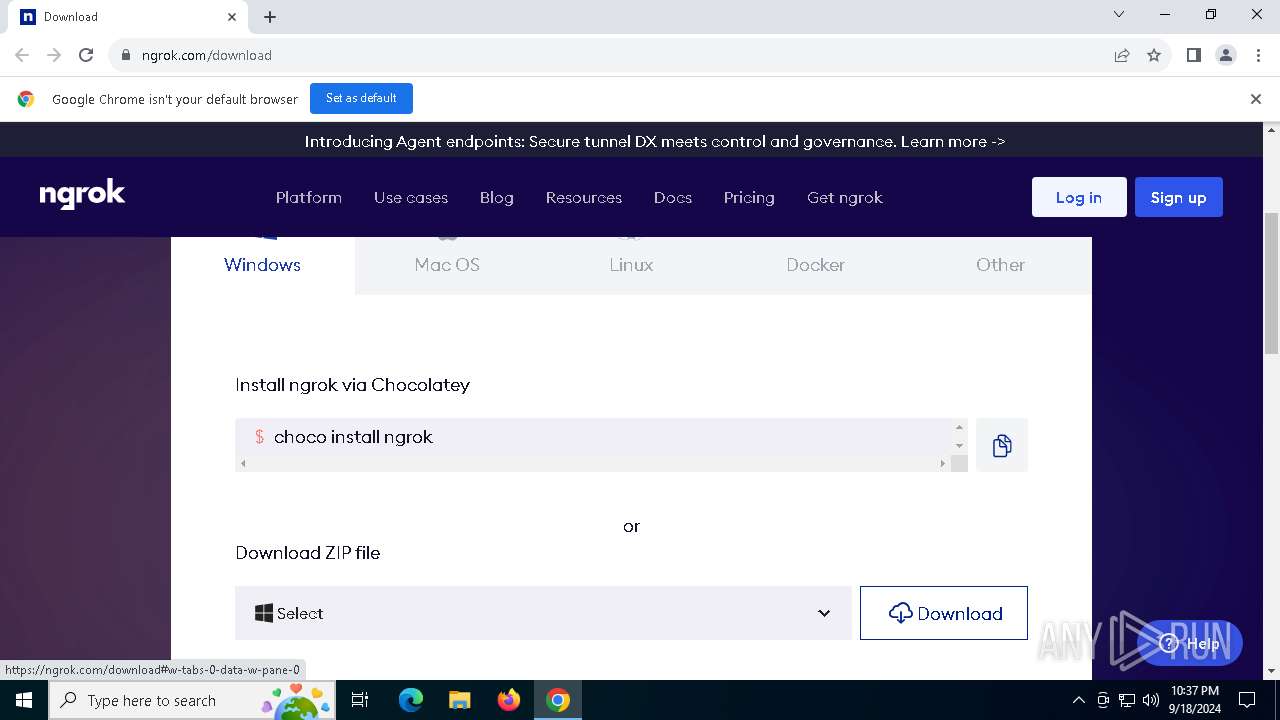Dismiss the default browser notification bar
Viewport: 1280px width, 720px height.
[1256, 98]
